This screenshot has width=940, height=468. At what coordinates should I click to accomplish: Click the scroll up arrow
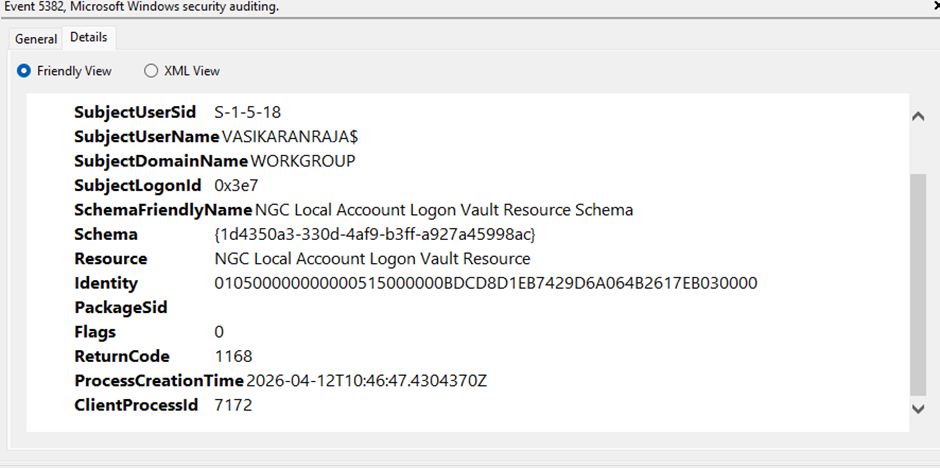(917, 117)
